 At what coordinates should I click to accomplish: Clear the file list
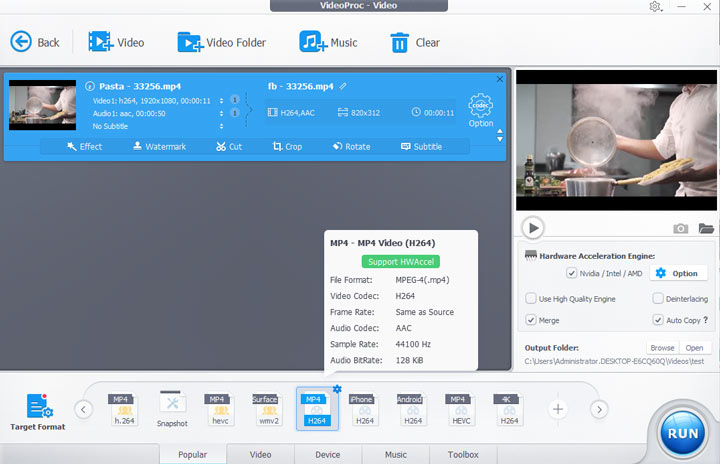click(x=415, y=42)
